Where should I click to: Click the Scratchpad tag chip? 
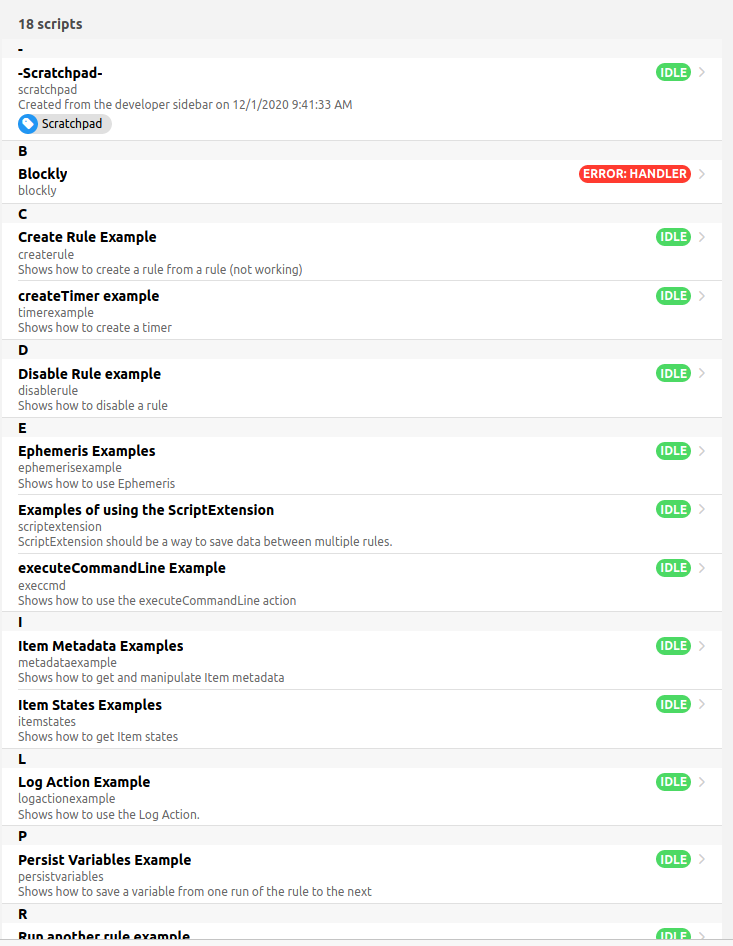click(65, 124)
